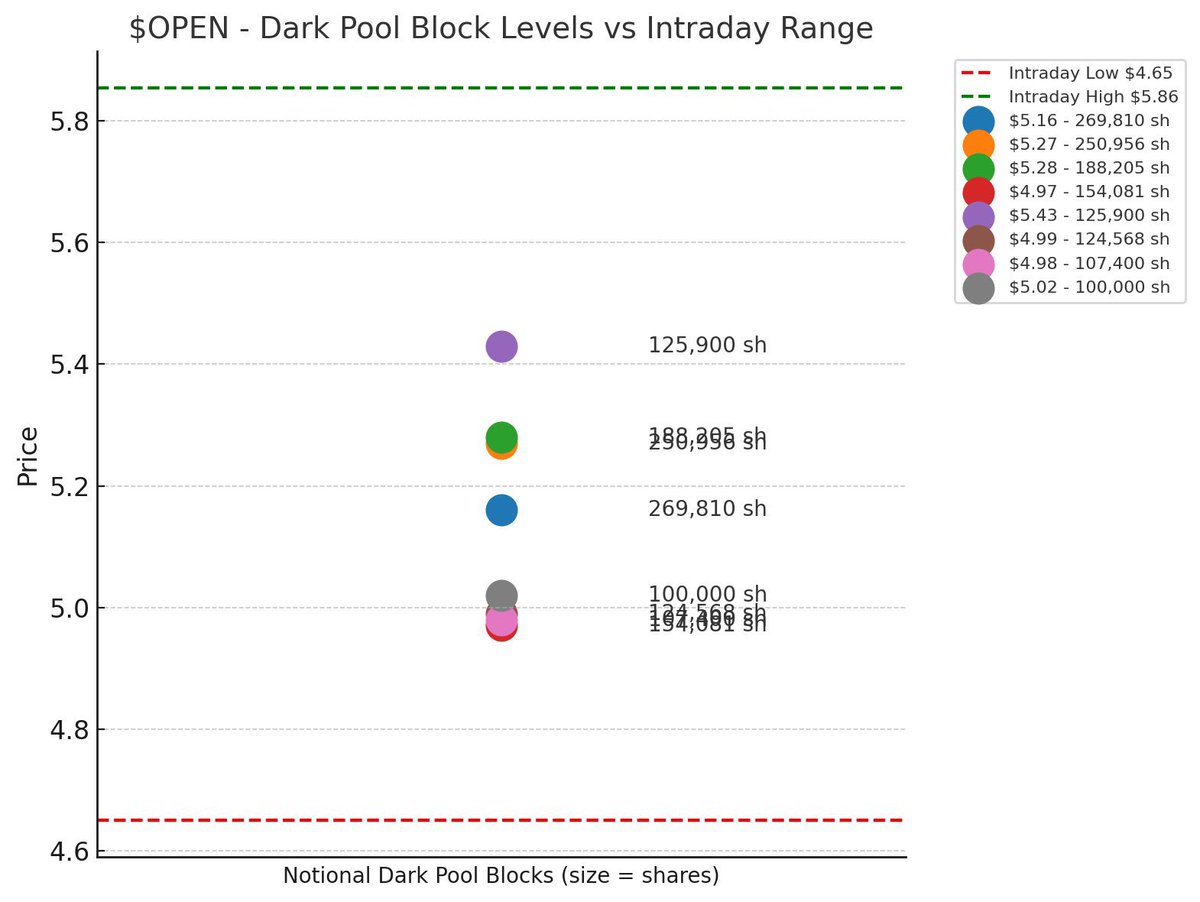Click the legend entry 'Intraday High $5.86'
Viewport: 1200px width, 902px height.
click(1069, 97)
